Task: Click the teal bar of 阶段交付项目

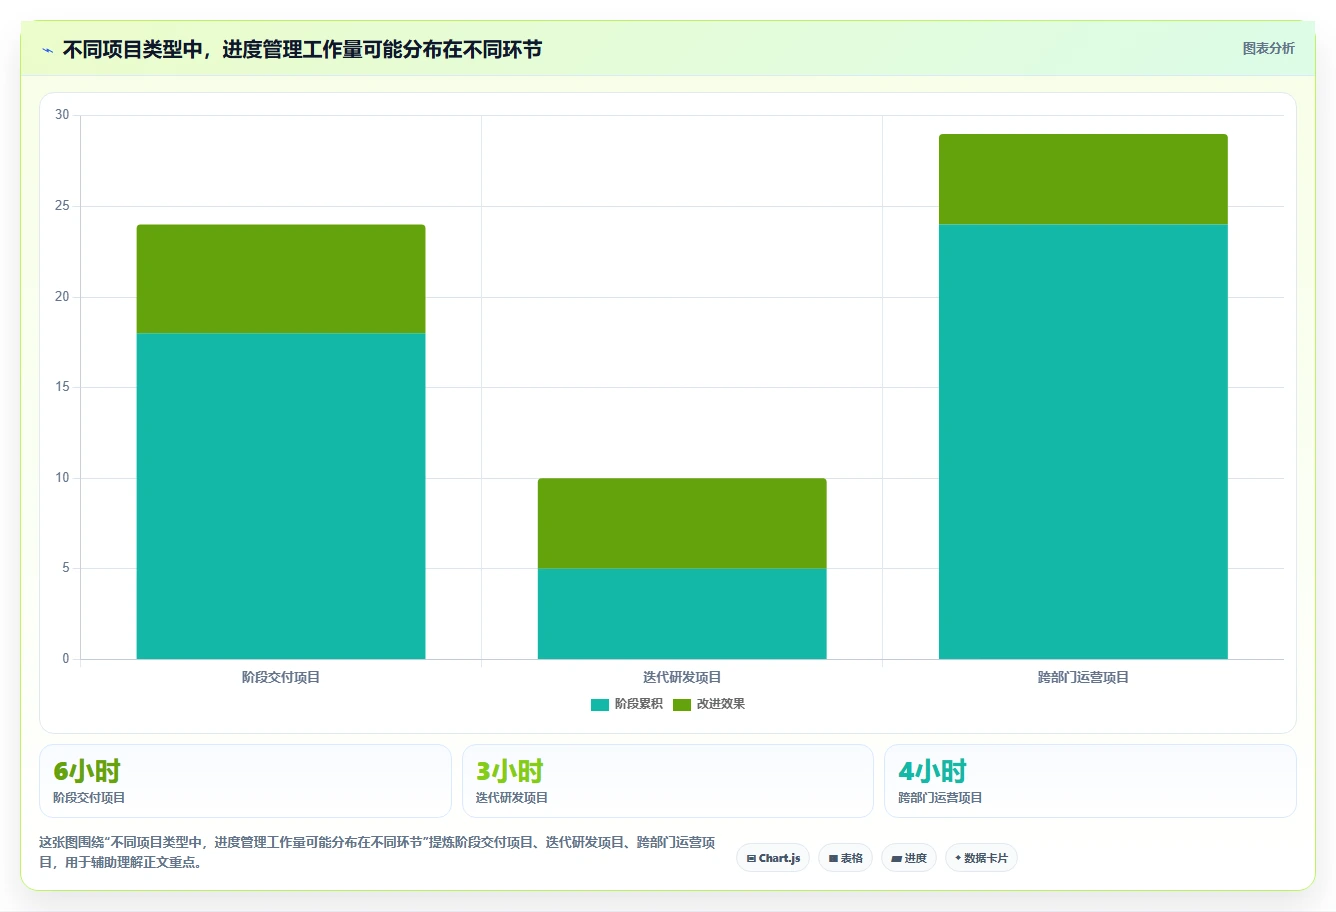Action: (281, 496)
